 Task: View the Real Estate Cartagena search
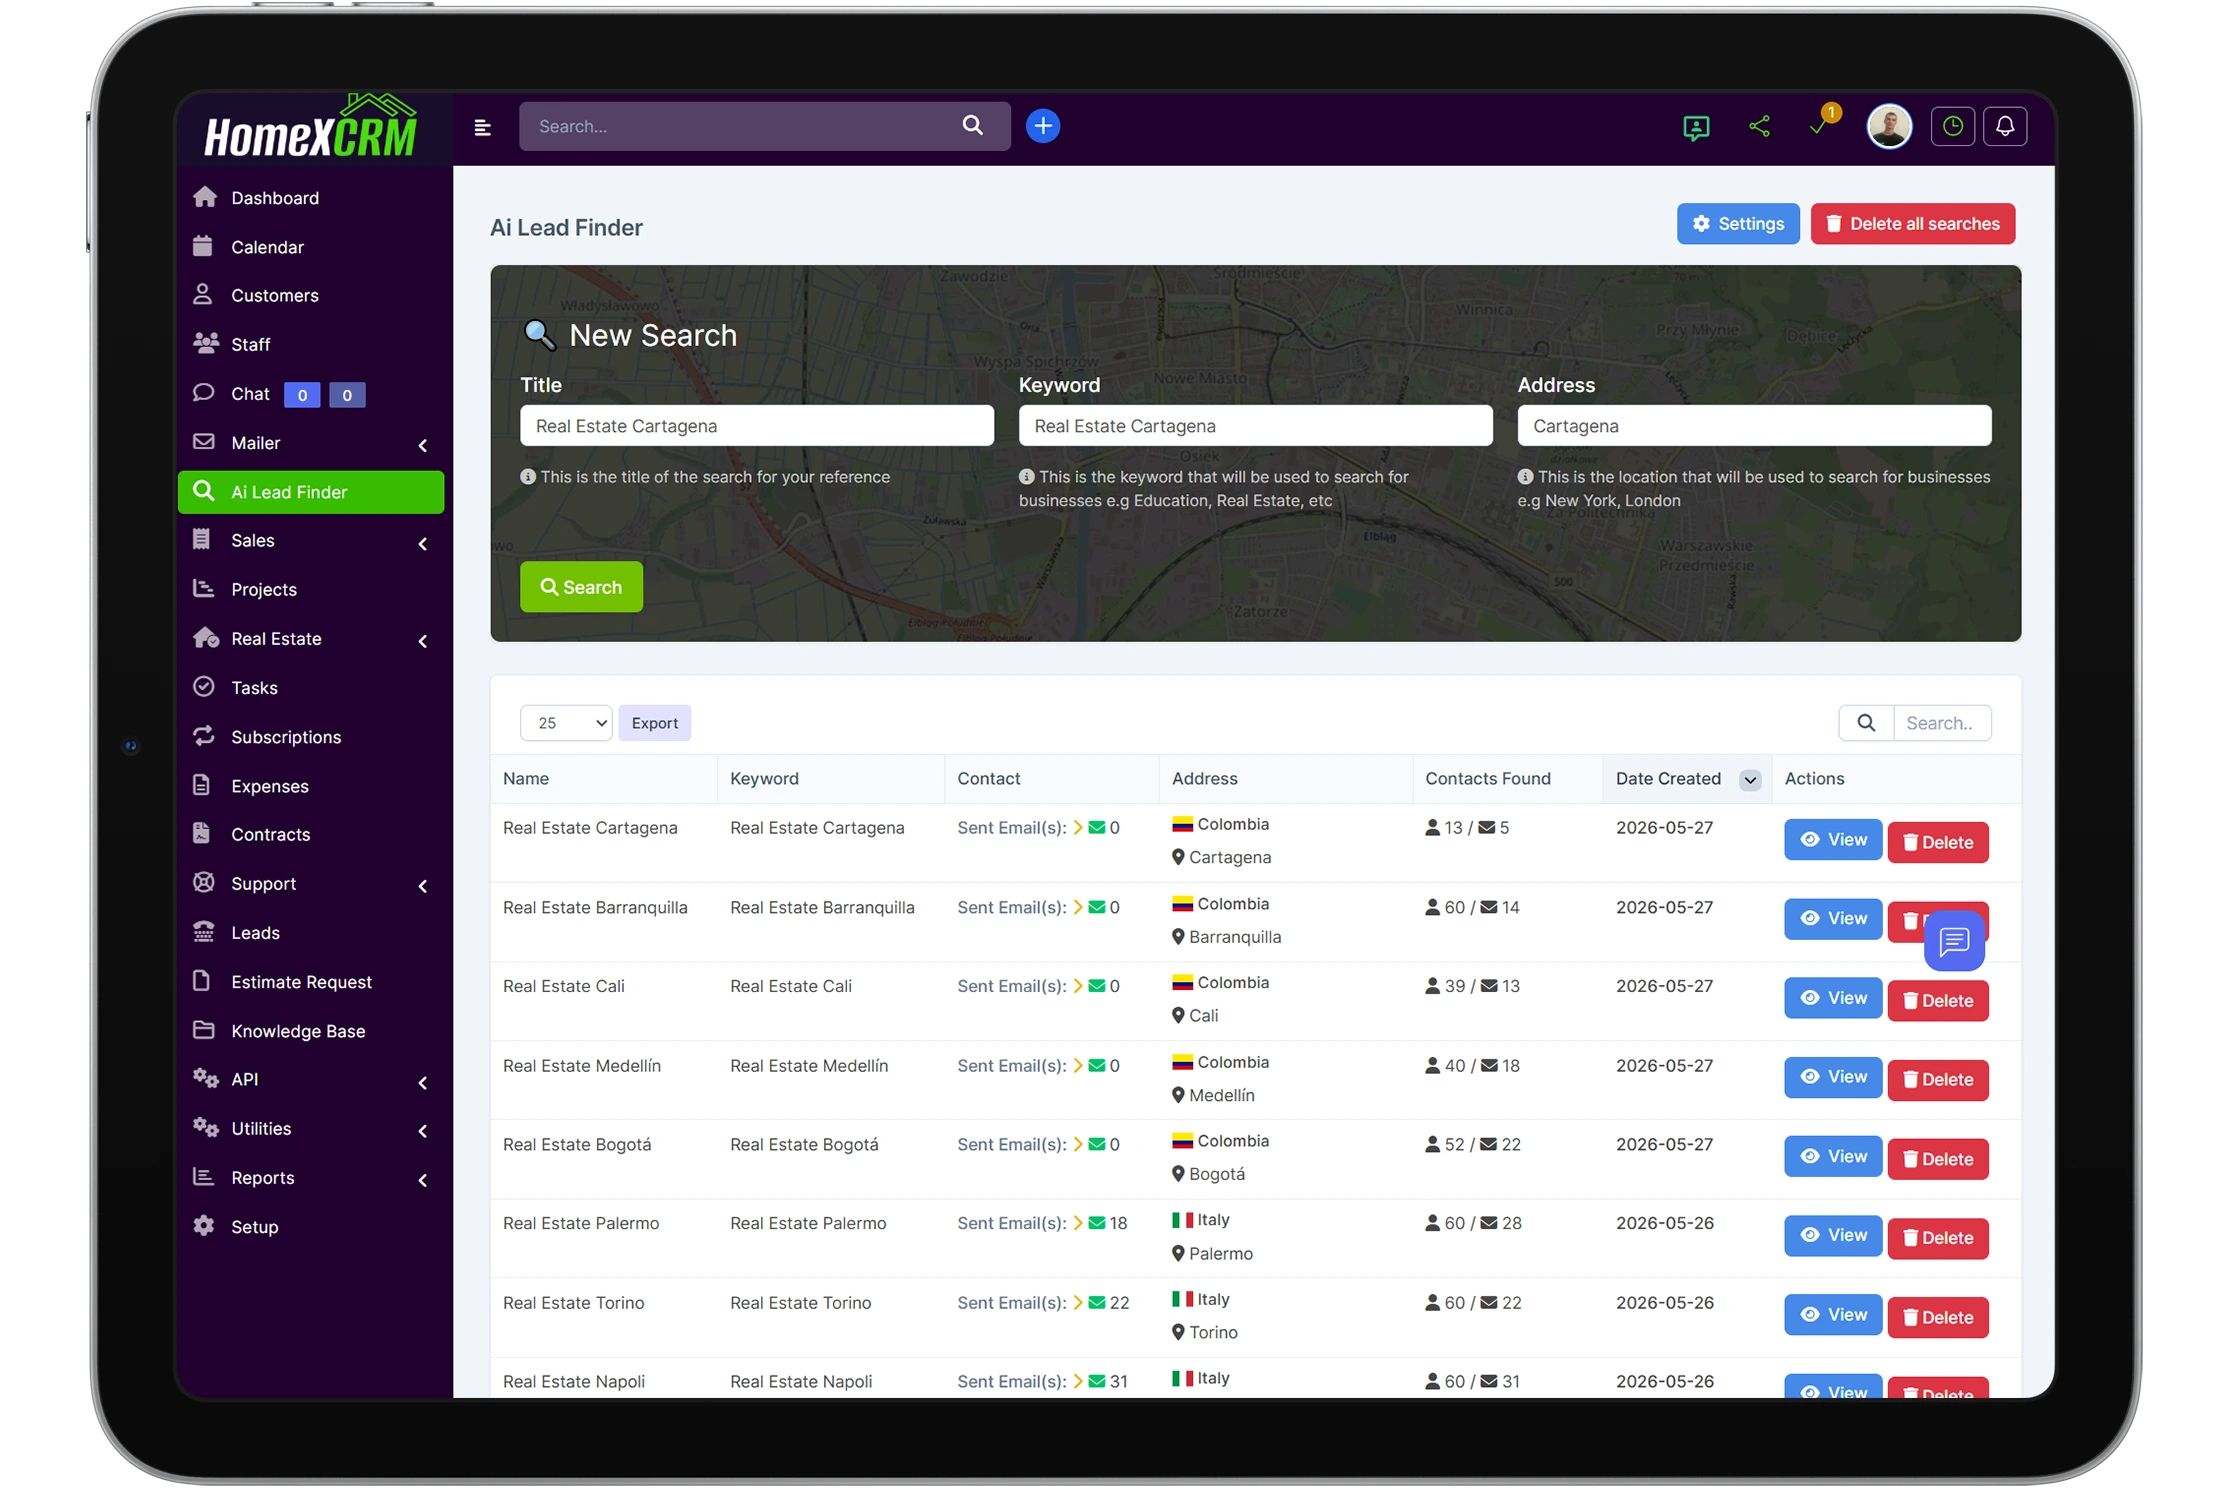(x=1833, y=840)
